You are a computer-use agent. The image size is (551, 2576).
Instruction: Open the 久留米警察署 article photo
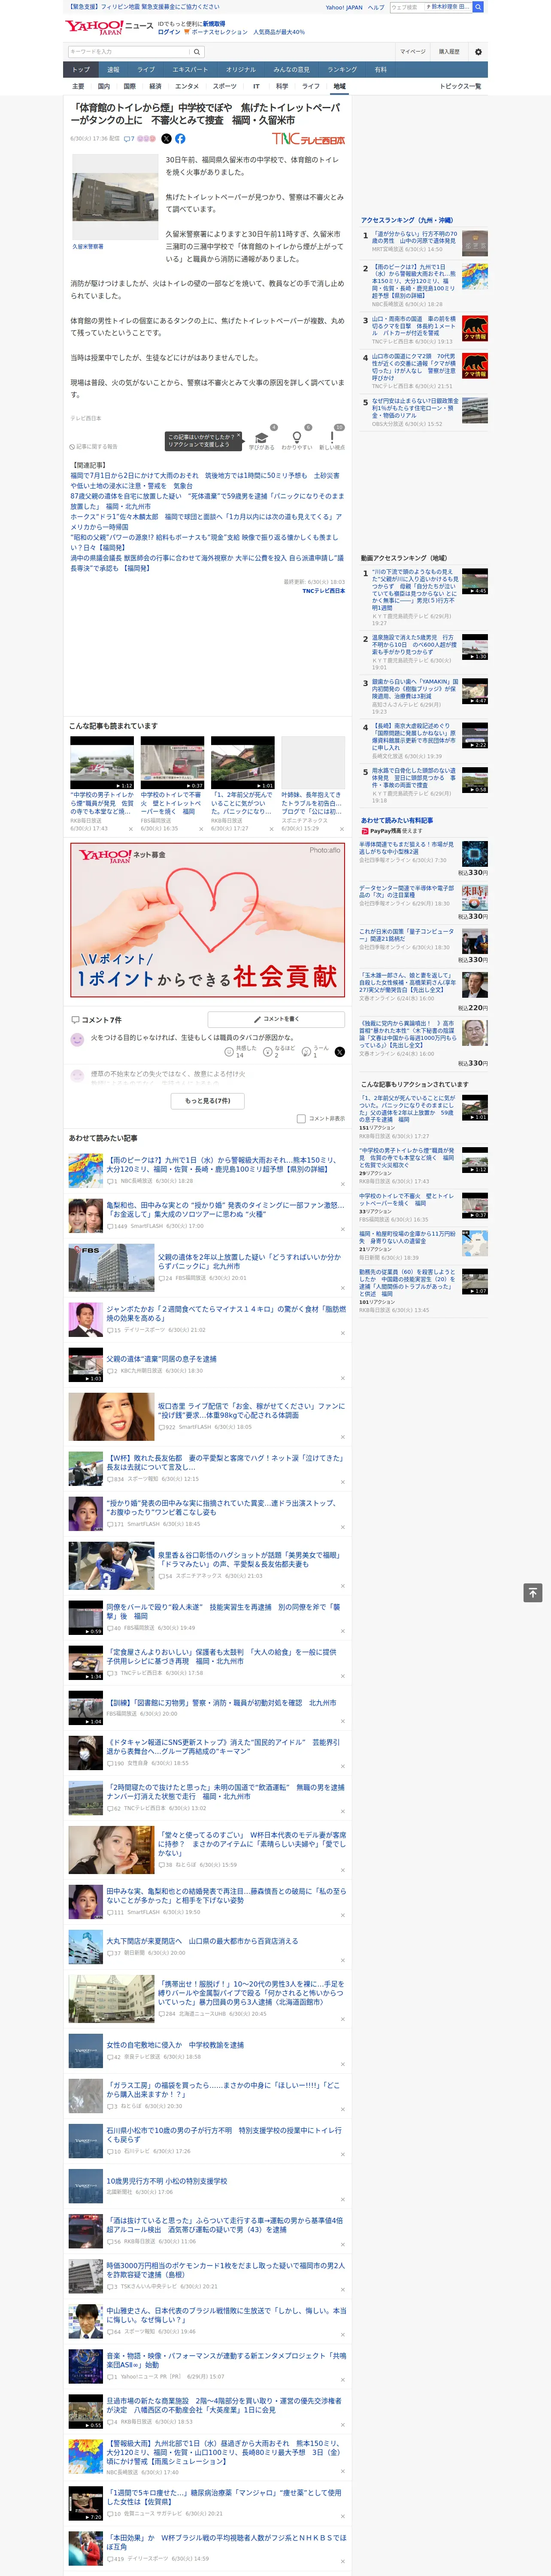tap(114, 196)
